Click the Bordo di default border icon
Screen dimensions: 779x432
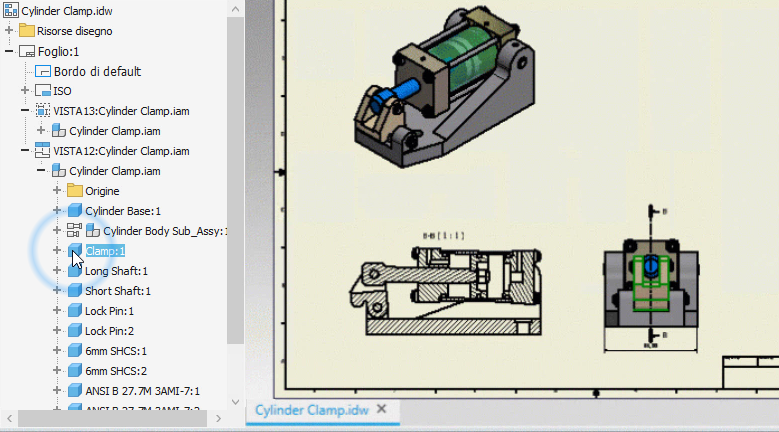coord(43,72)
